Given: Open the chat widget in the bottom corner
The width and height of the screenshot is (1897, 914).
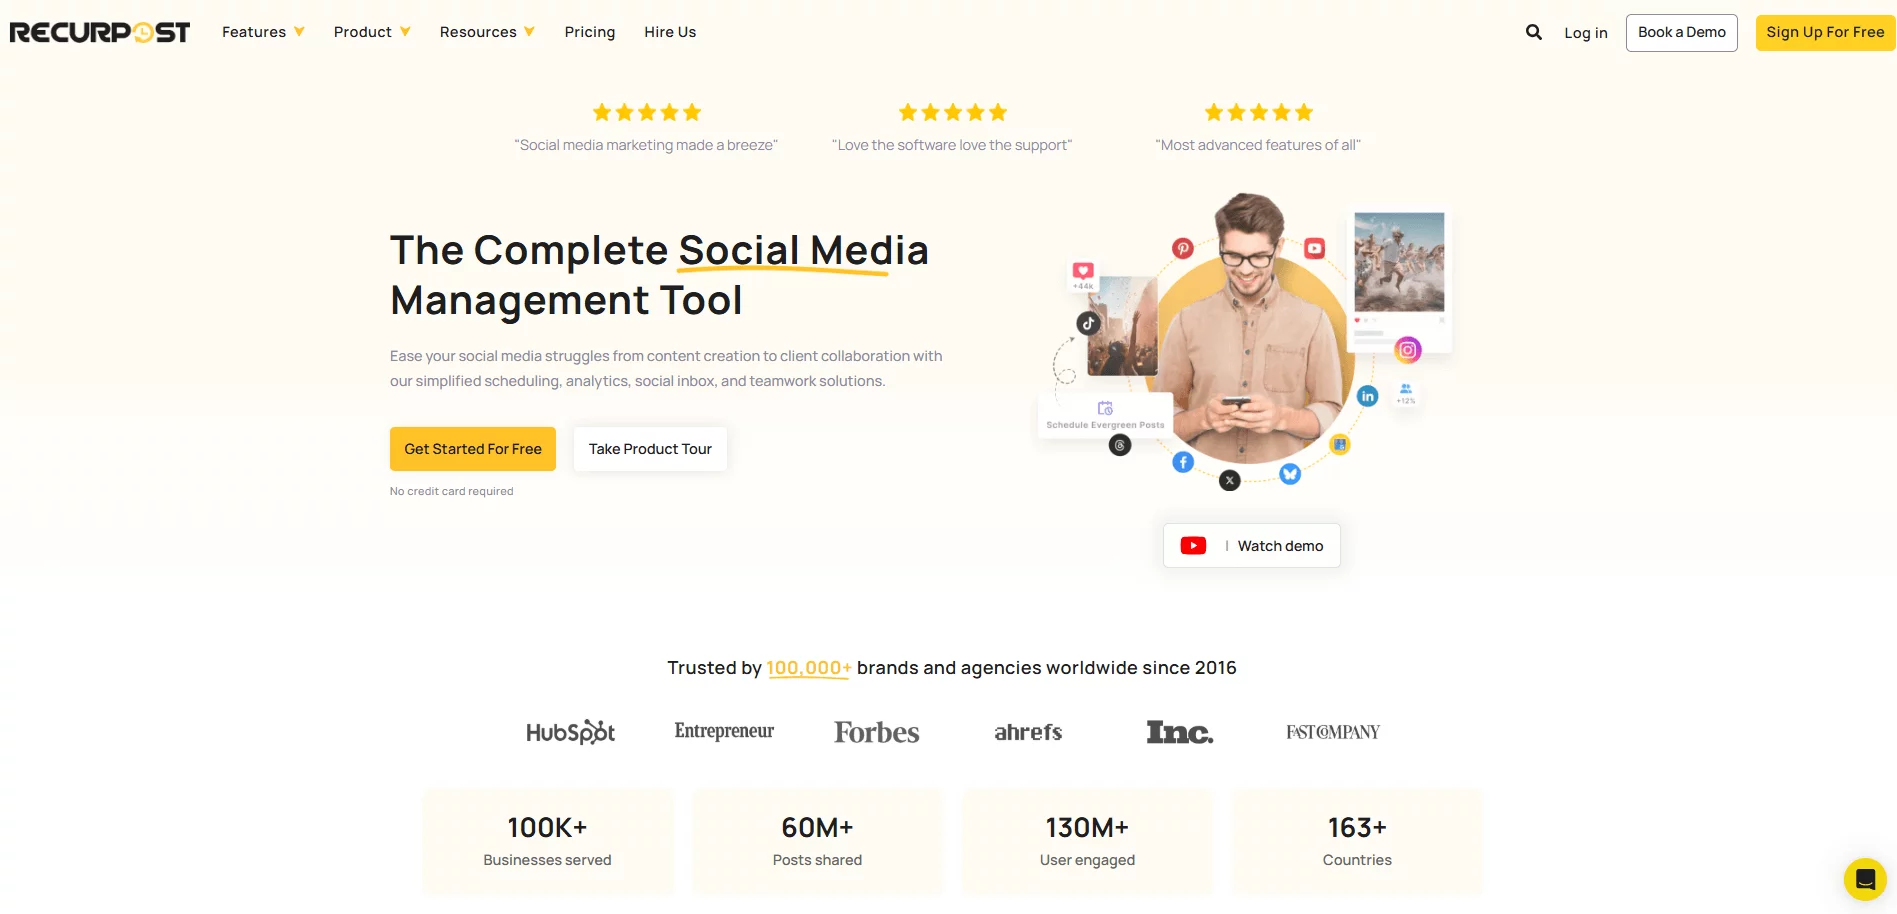Looking at the screenshot, I should click(x=1864, y=879).
